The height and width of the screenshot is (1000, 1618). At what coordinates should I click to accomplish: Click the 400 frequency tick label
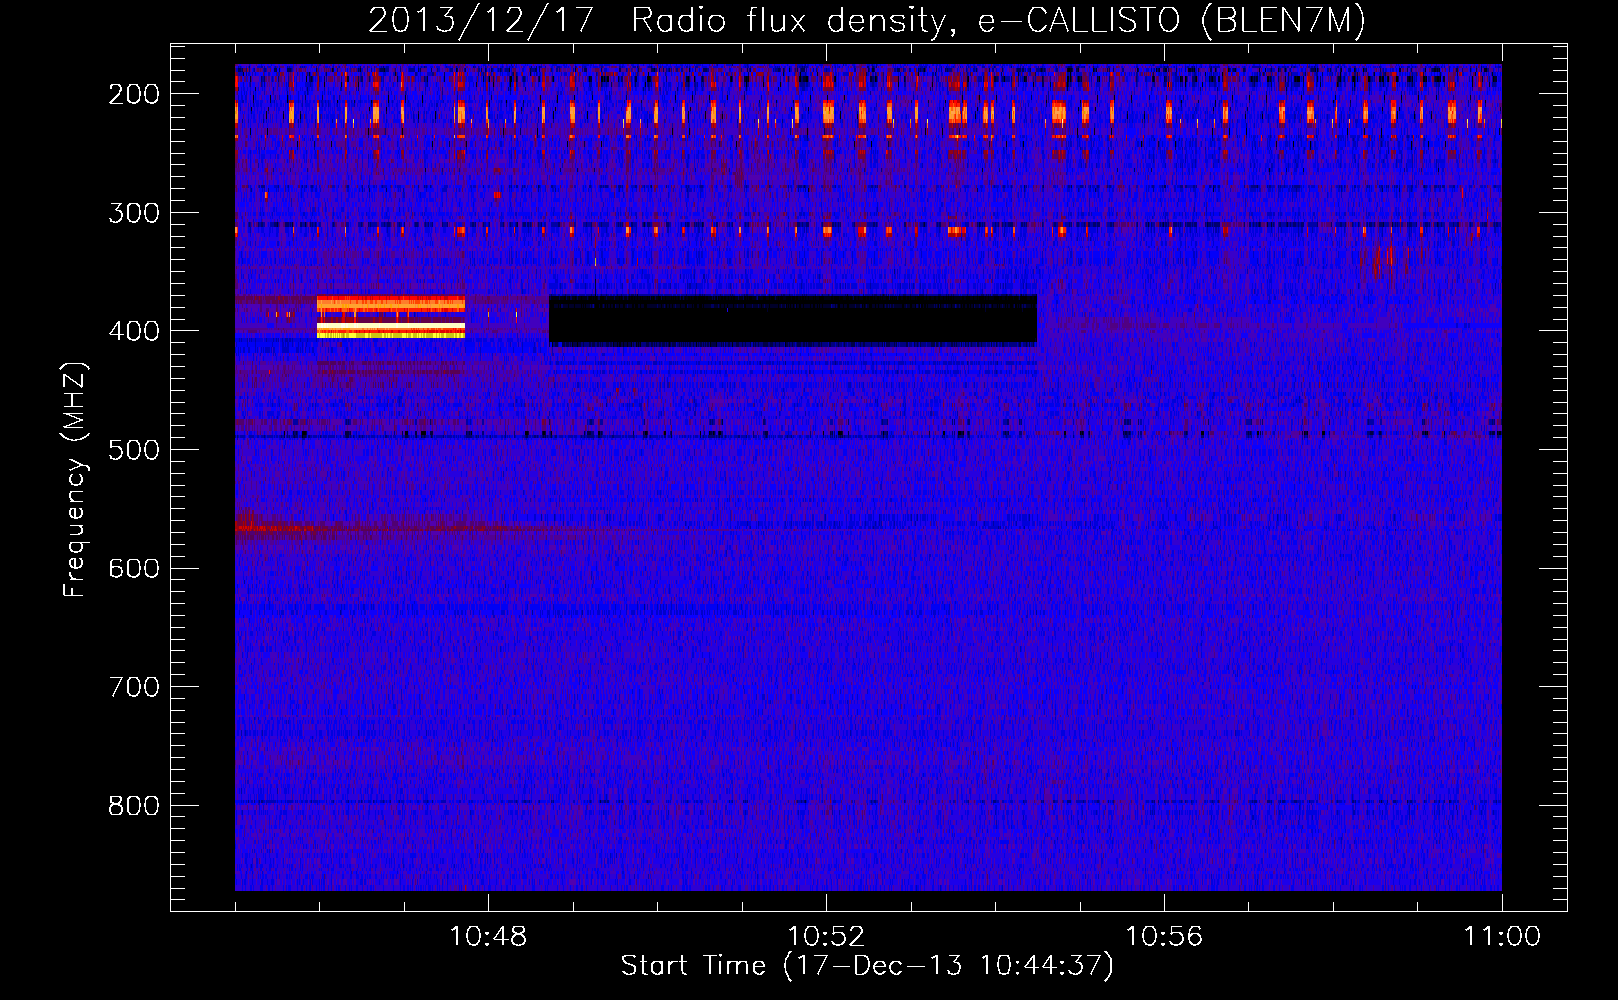(134, 331)
